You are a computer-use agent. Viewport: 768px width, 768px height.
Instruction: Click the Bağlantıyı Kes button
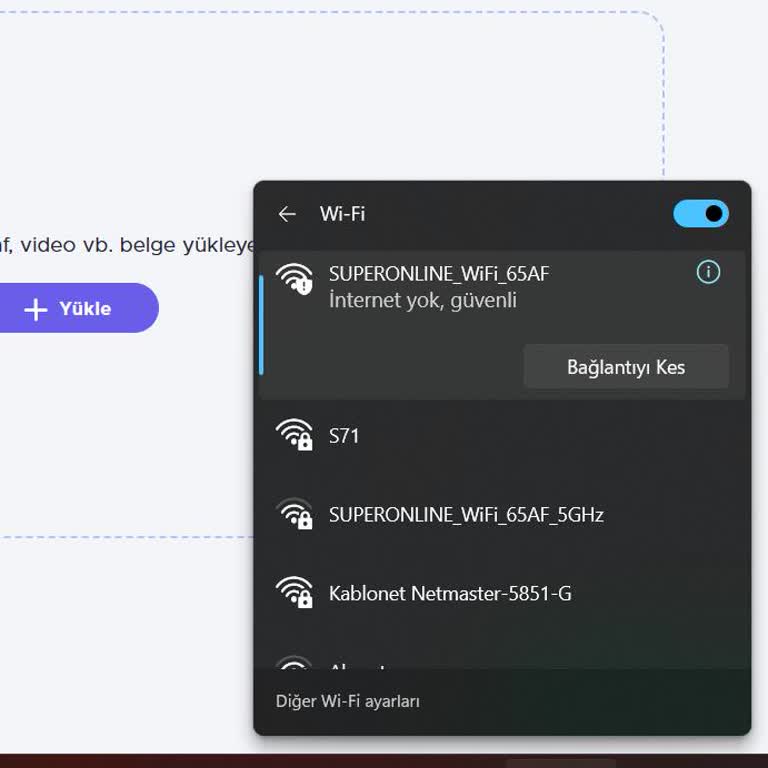(x=626, y=367)
